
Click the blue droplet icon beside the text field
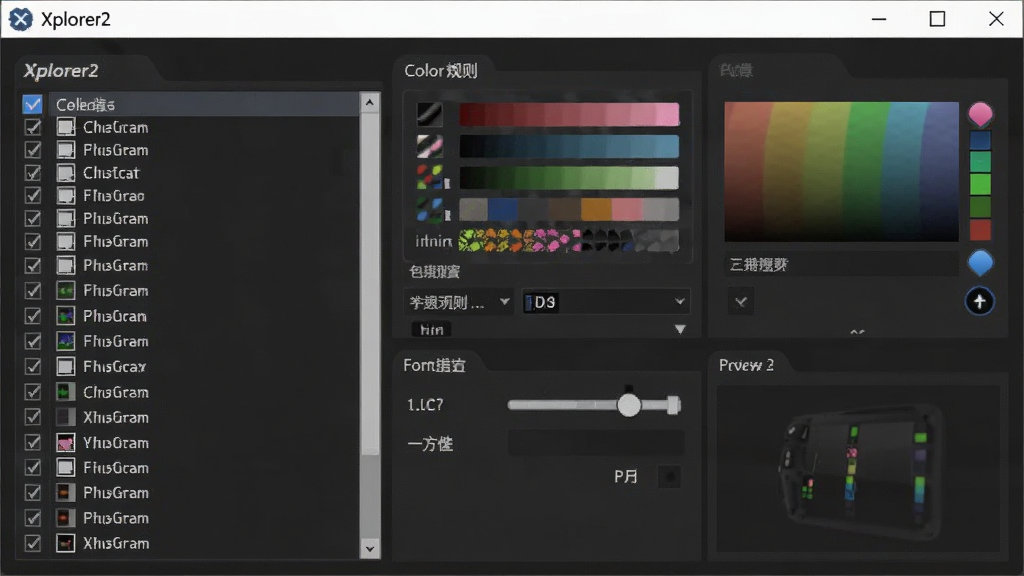click(980, 263)
